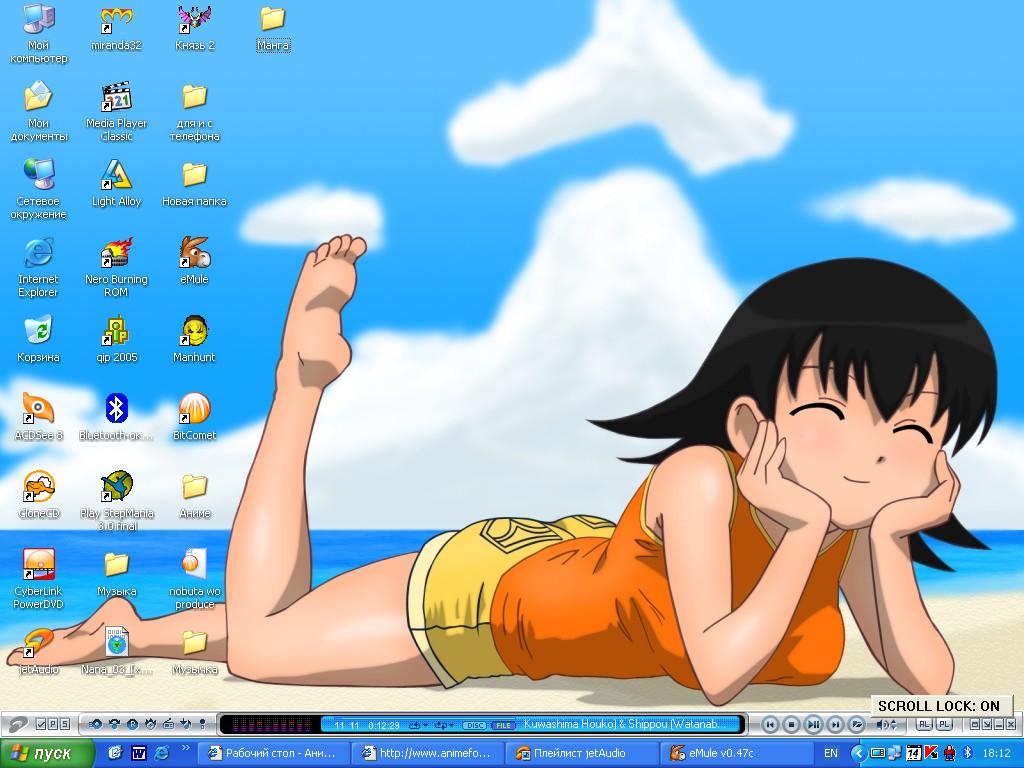This screenshot has width=1024, height=768.
Task: Click the jetAudio logo on the toolbar
Action: click(x=17, y=725)
